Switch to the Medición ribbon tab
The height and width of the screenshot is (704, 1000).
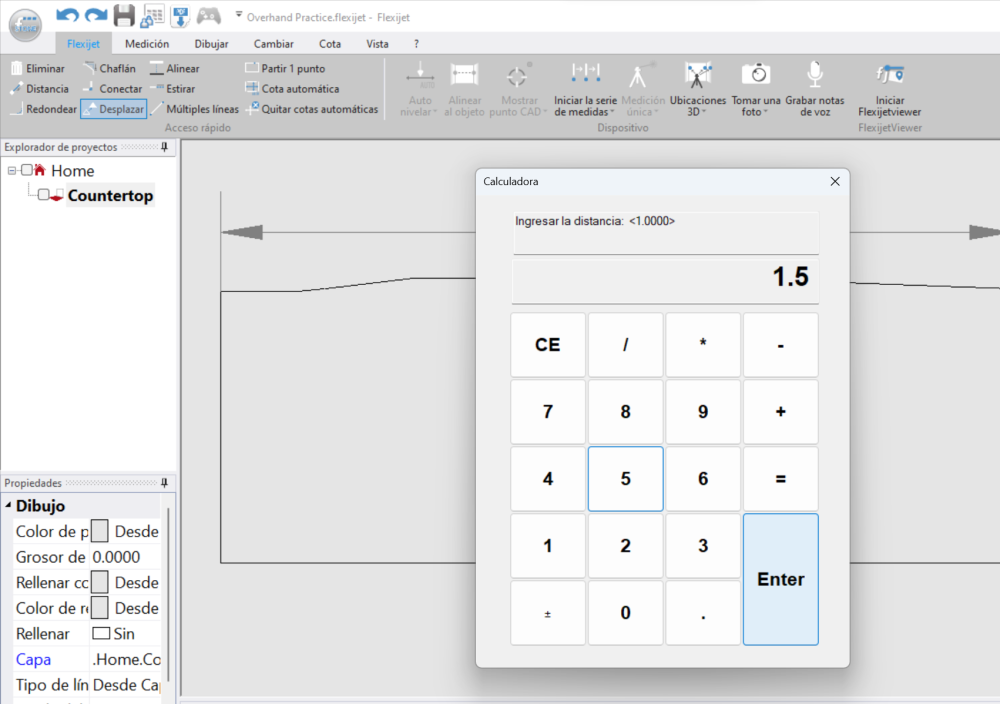point(146,44)
